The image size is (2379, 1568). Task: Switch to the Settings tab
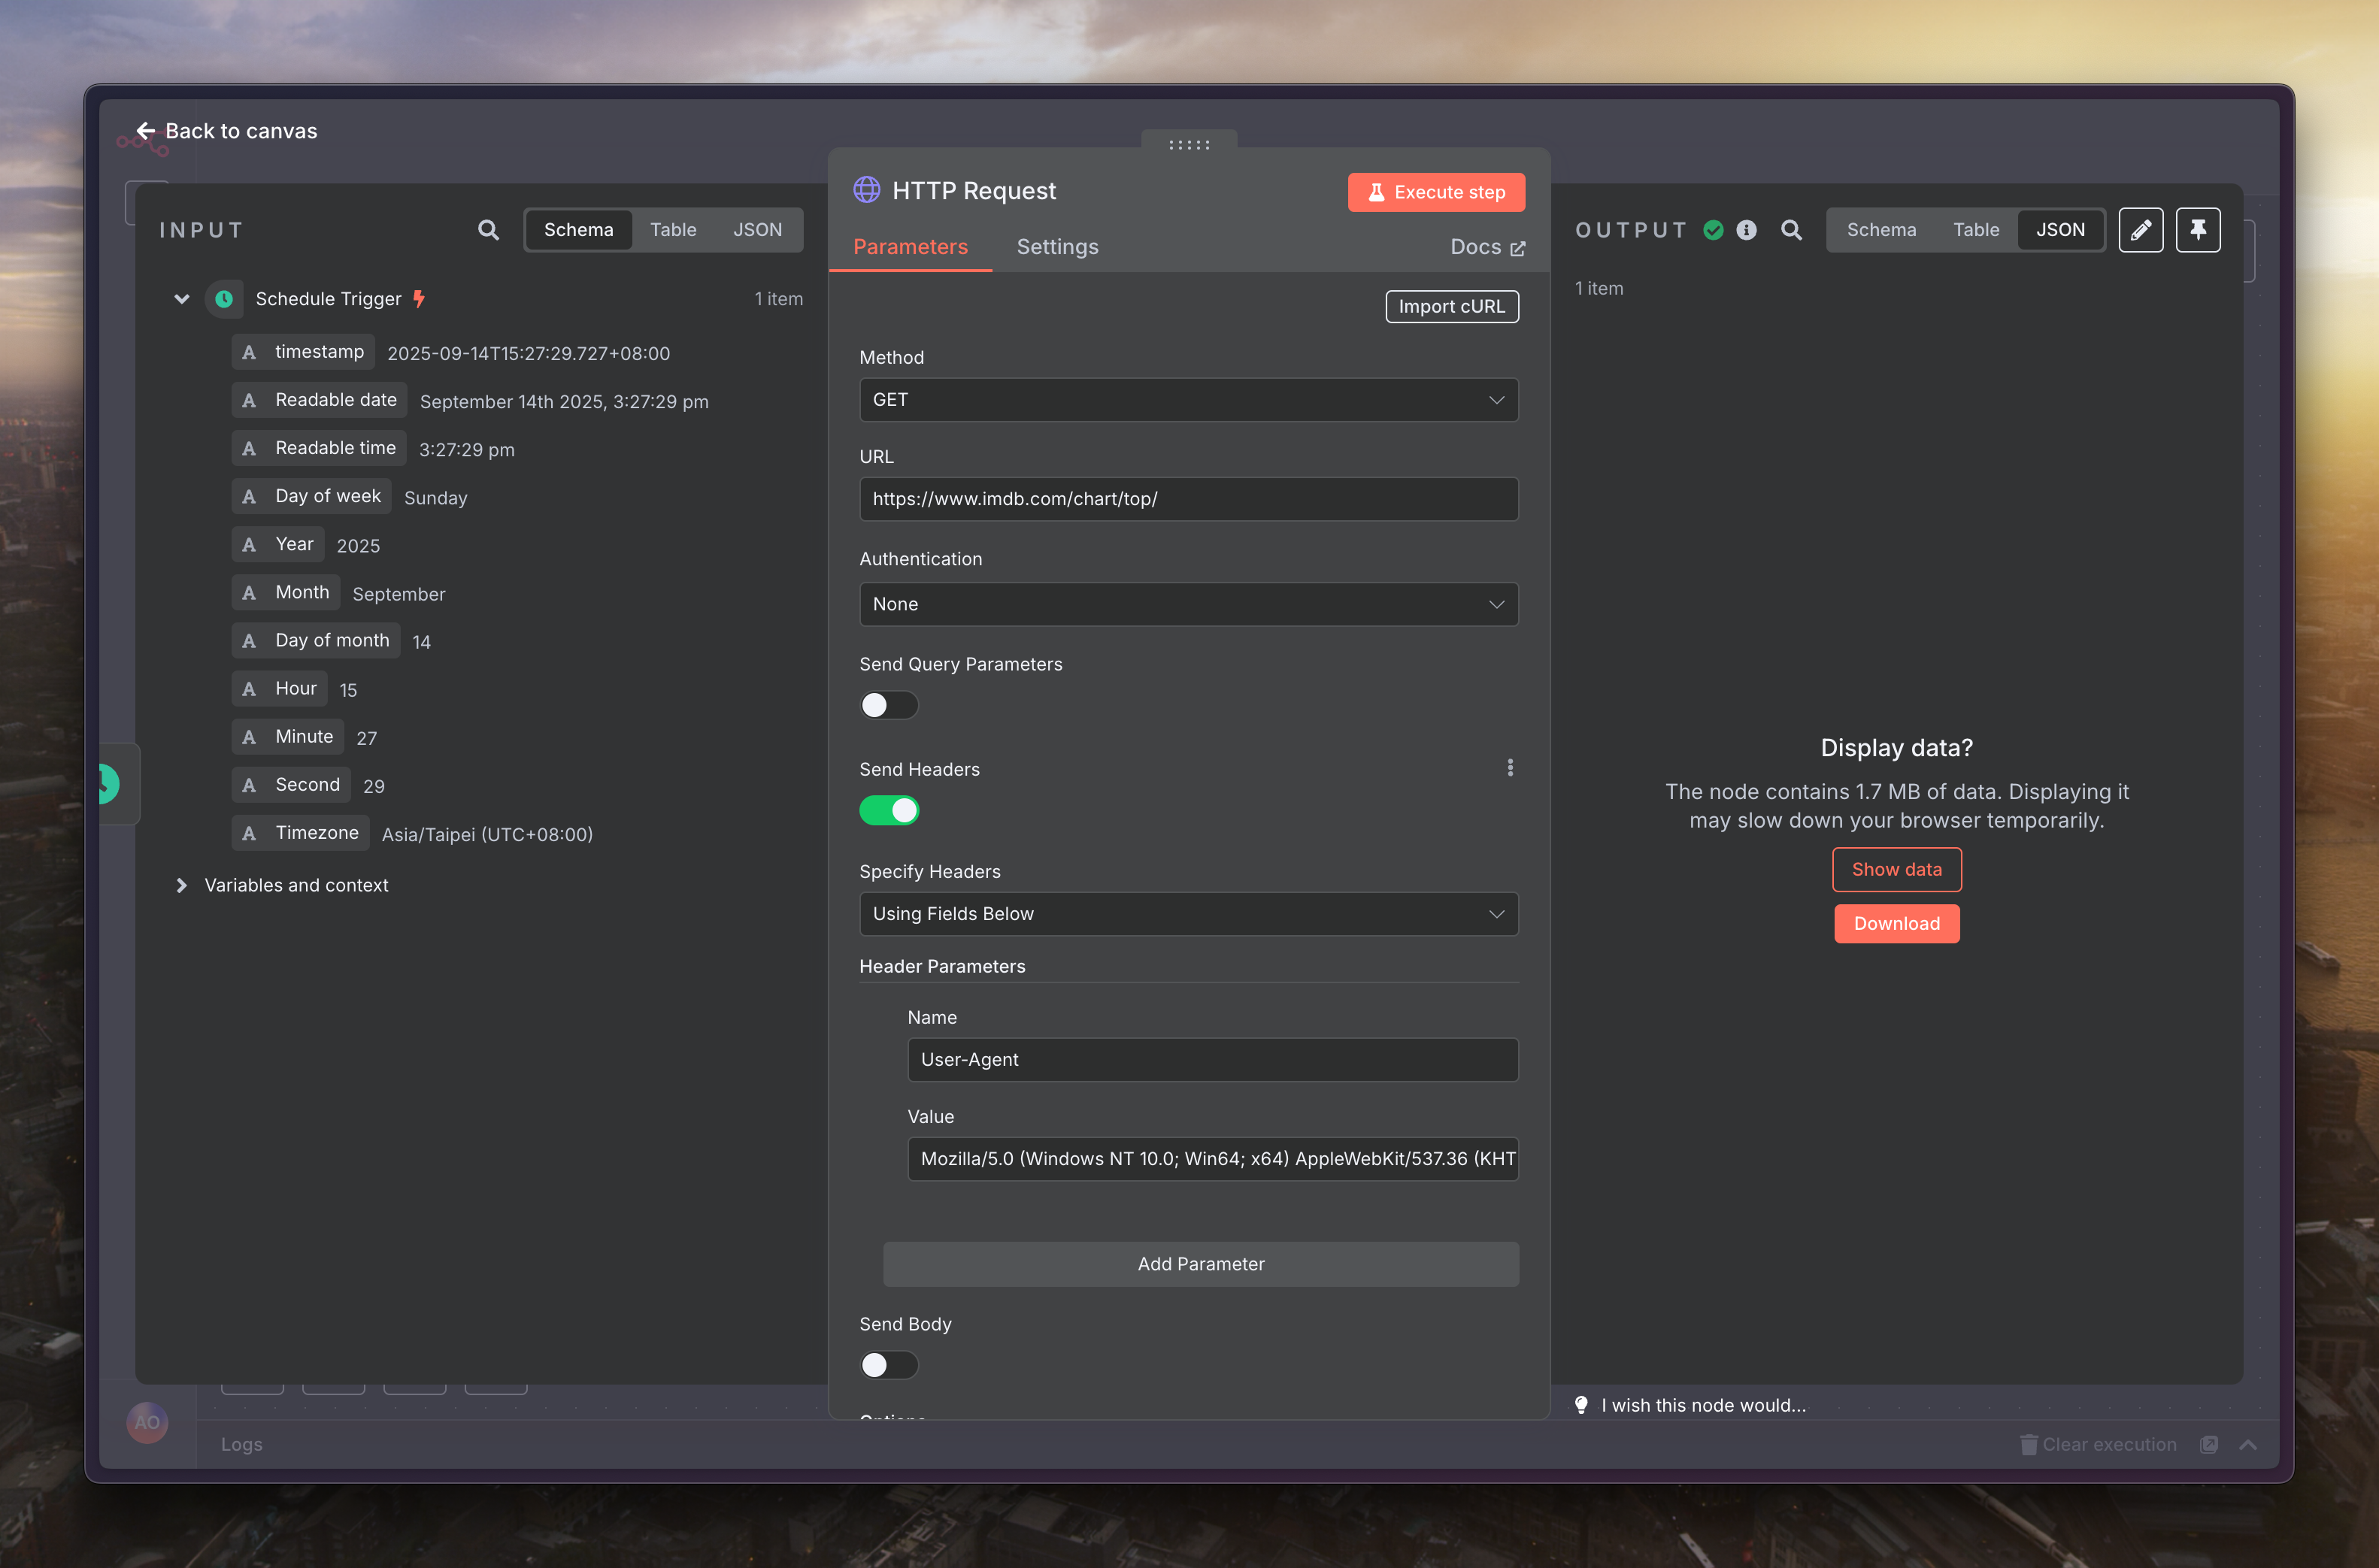click(x=1057, y=247)
